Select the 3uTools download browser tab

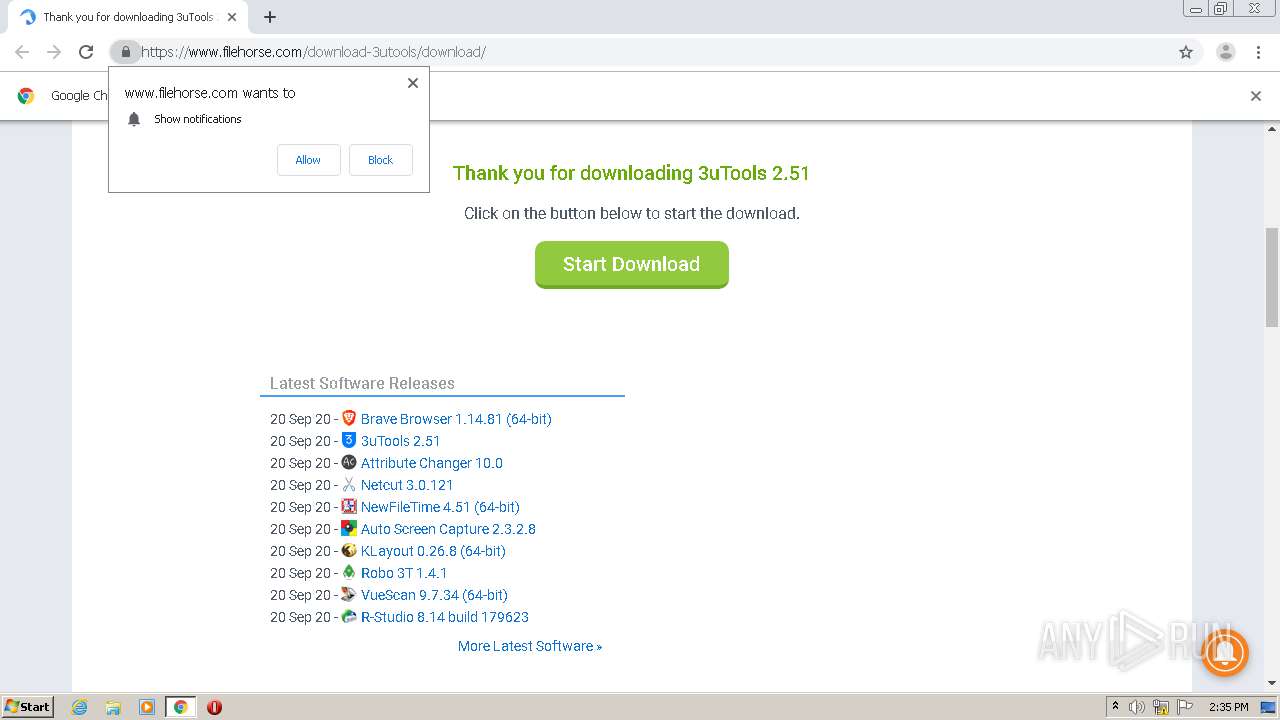point(127,17)
